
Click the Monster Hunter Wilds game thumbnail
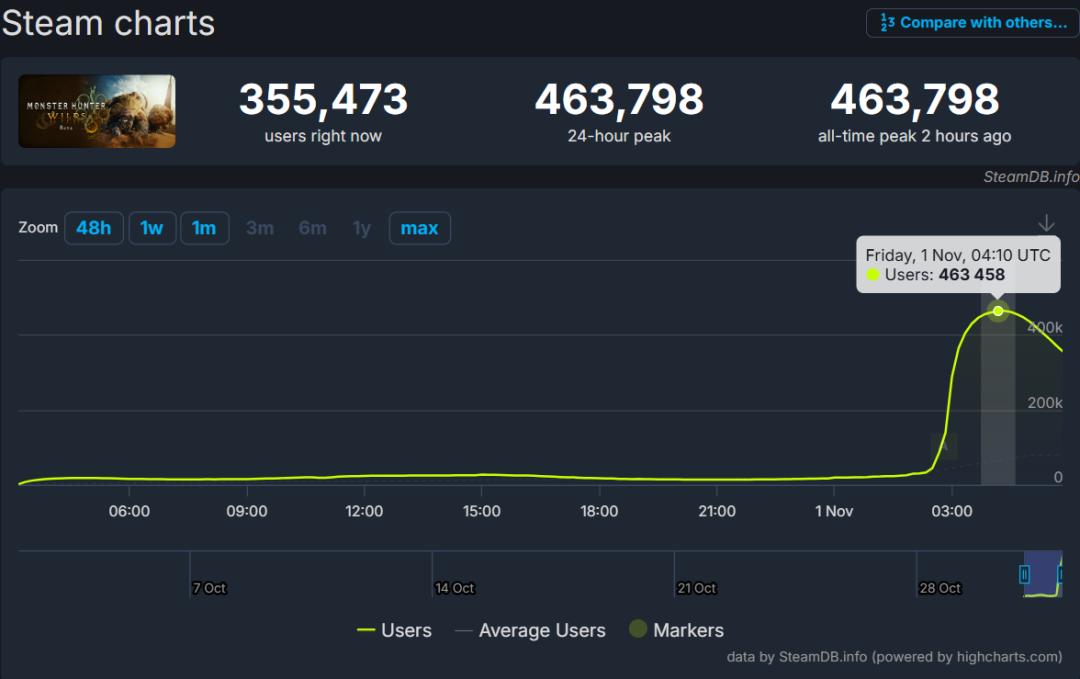coord(97,111)
